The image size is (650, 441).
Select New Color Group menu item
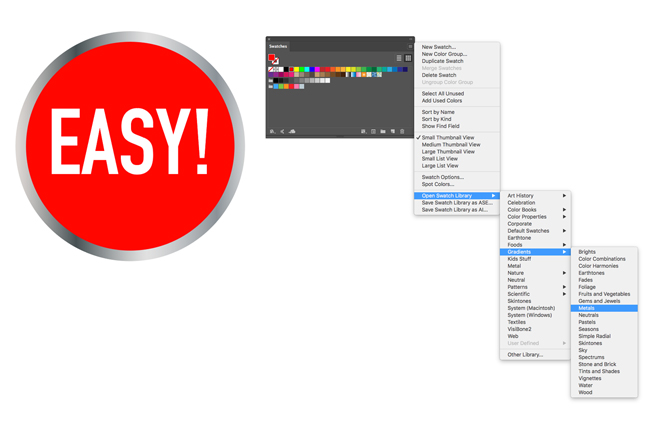(x=444, y=54)
